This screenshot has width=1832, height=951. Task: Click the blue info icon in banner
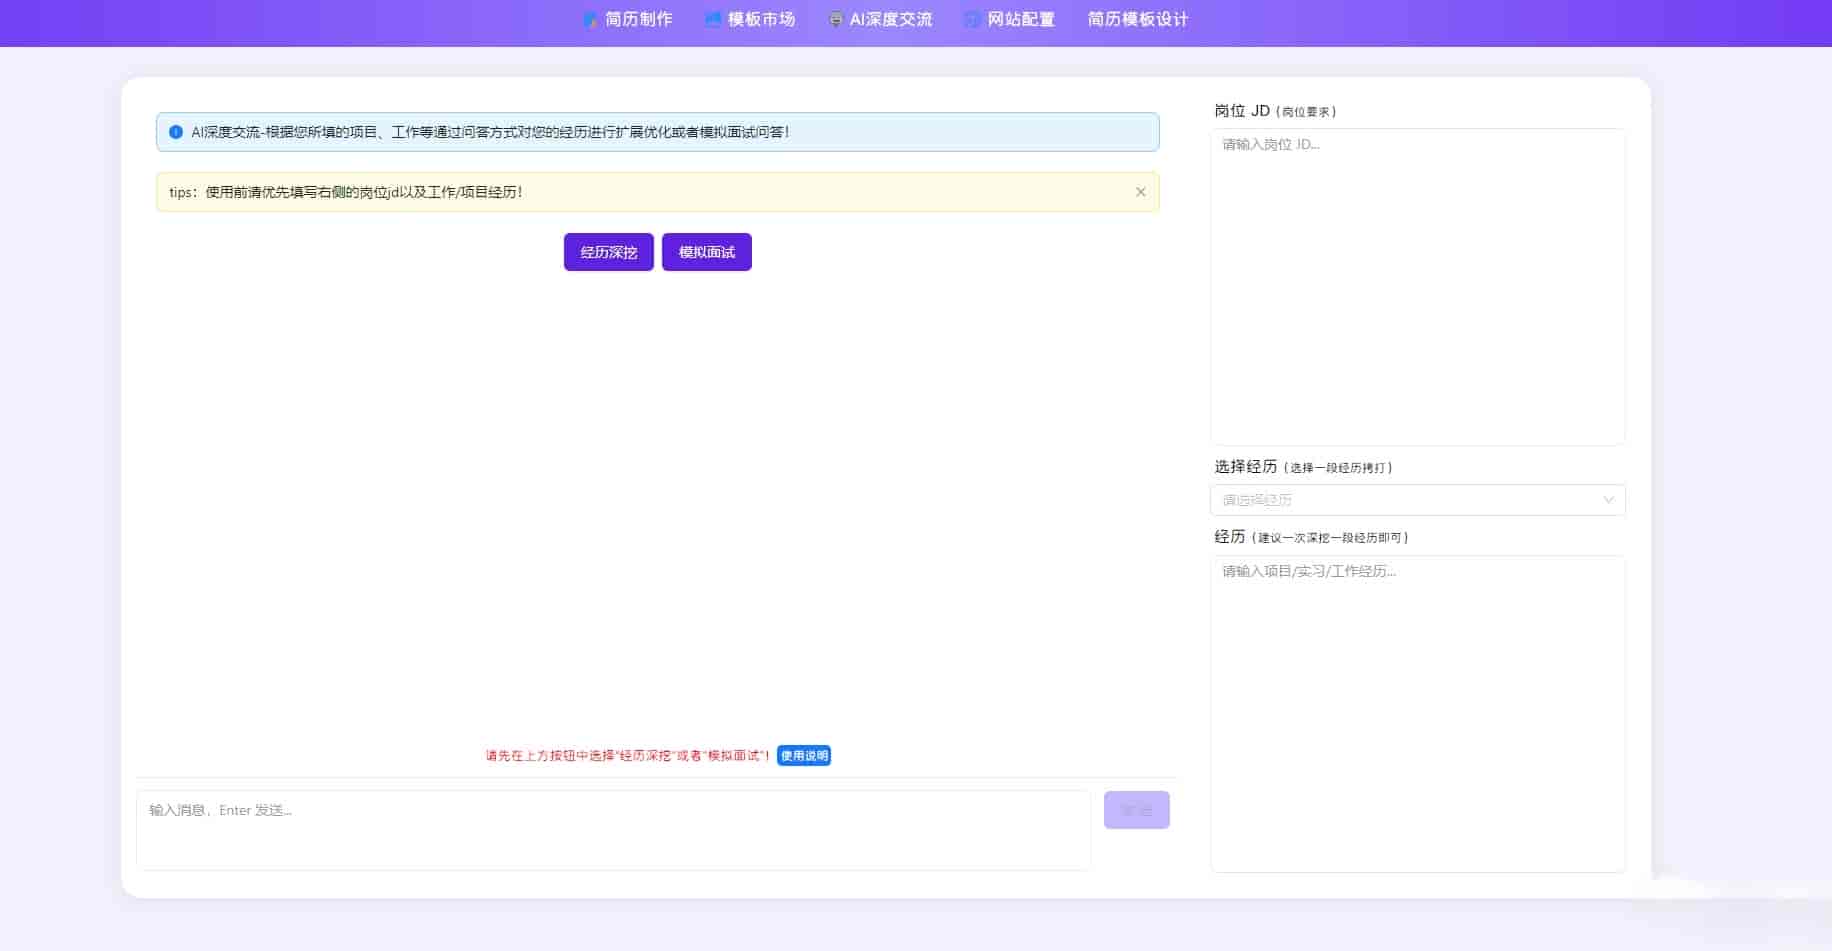coord(176,132)
